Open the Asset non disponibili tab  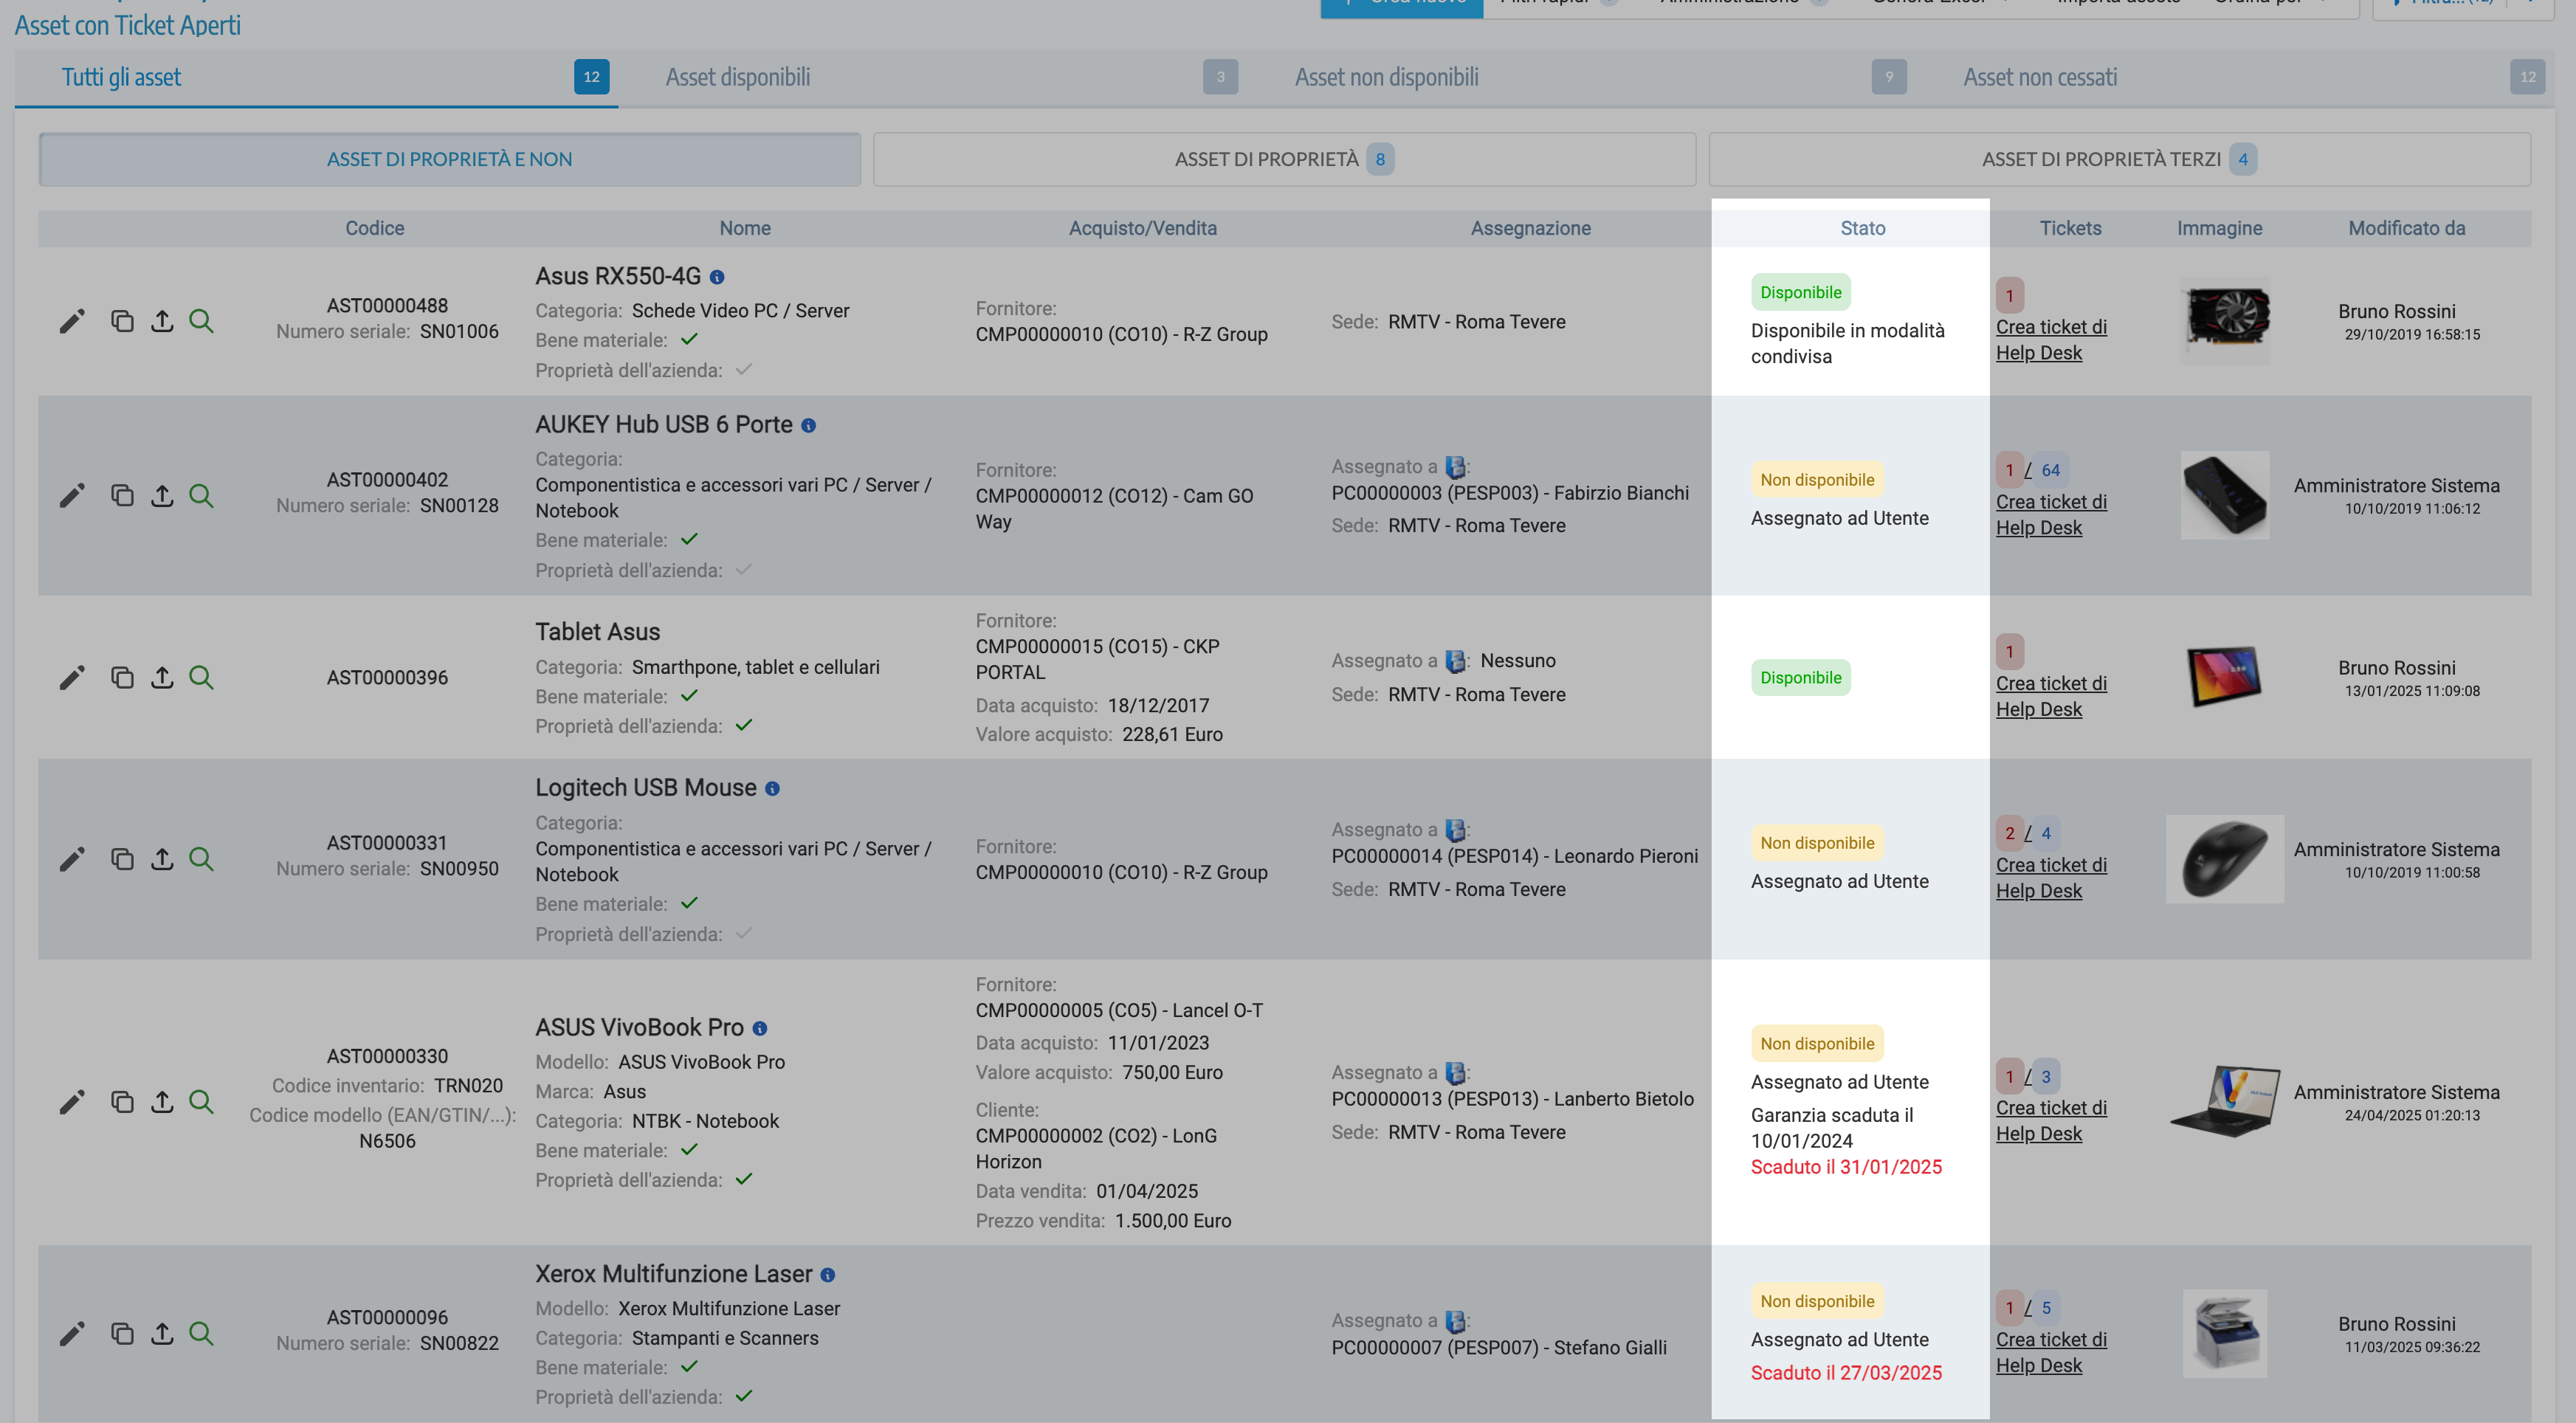point(1386,77)
